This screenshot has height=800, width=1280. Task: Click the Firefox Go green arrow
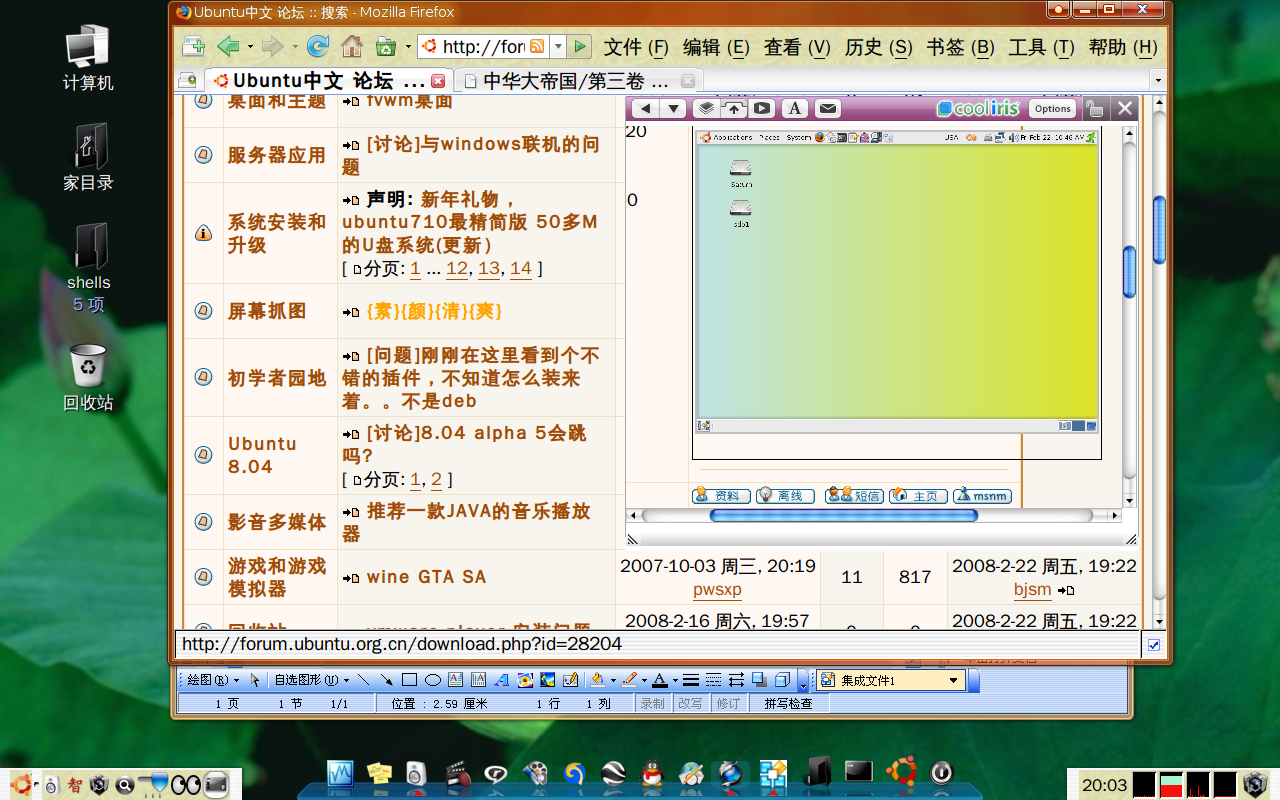[580, 46]
